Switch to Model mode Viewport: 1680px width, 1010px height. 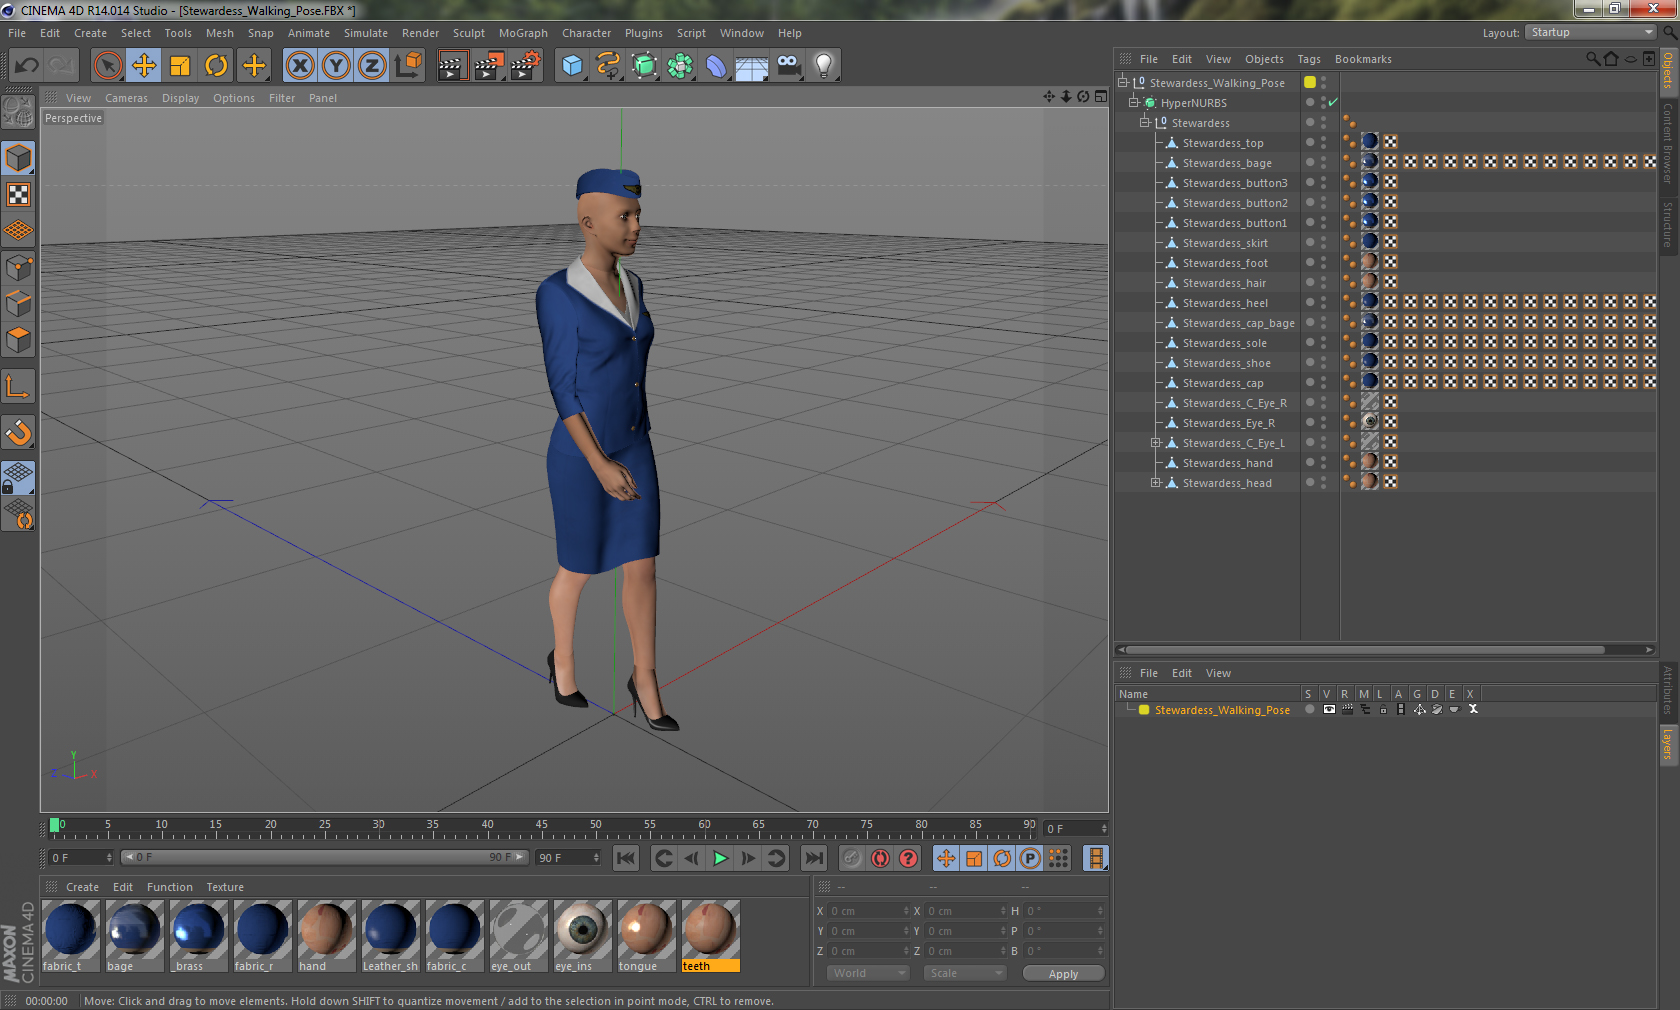click(18, 158)
